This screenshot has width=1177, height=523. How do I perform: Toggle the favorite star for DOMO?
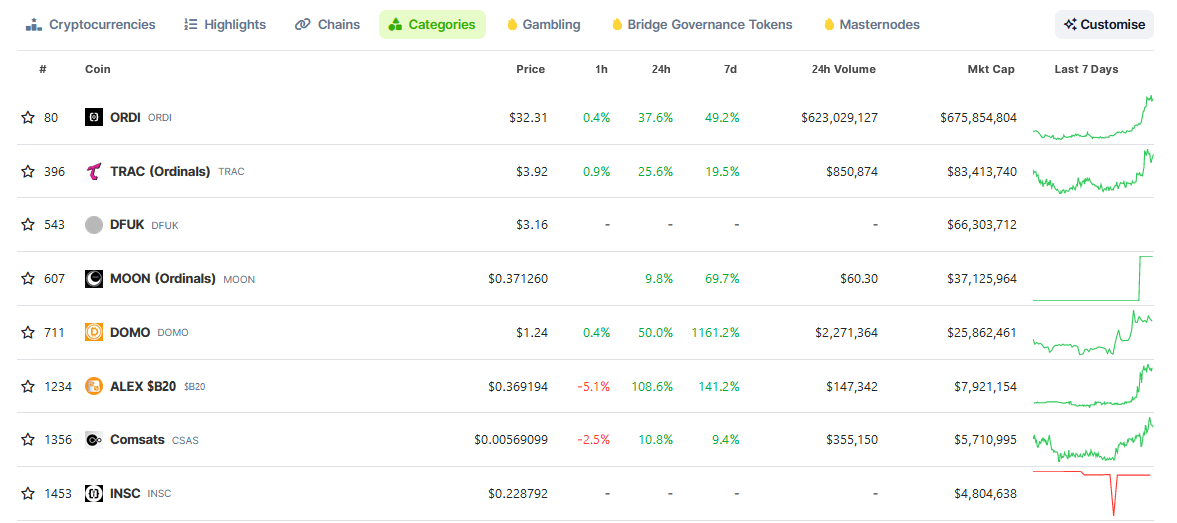28,332
